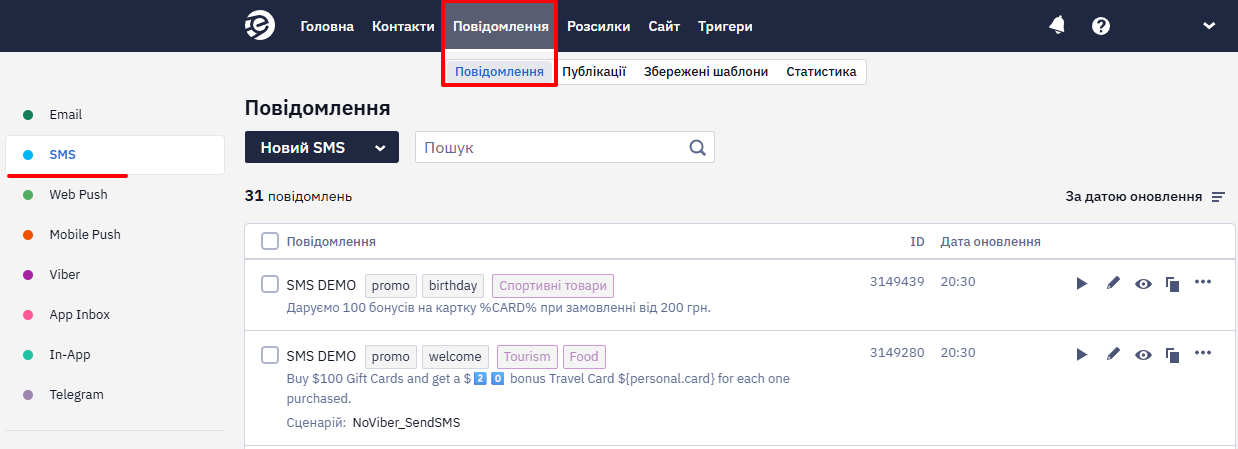Click promo tag on message 3149439
The image size is (1238, 449).
[391, 285]
